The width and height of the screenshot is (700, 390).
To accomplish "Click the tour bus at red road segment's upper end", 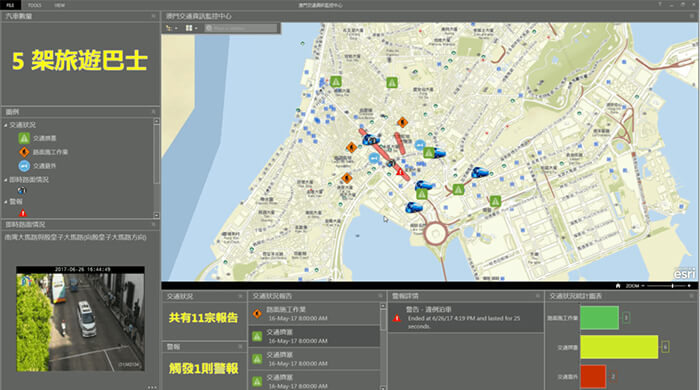I will [371, 140].
